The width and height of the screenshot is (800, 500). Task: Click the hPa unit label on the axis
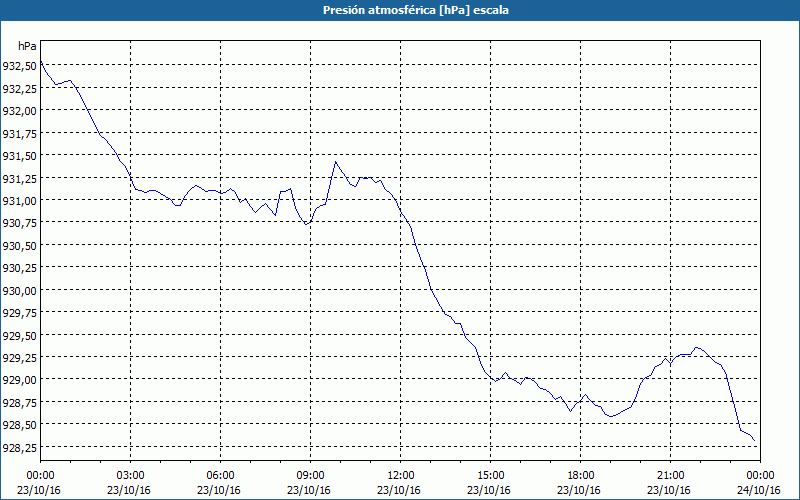pyautogui.click(x=27, y=46)
